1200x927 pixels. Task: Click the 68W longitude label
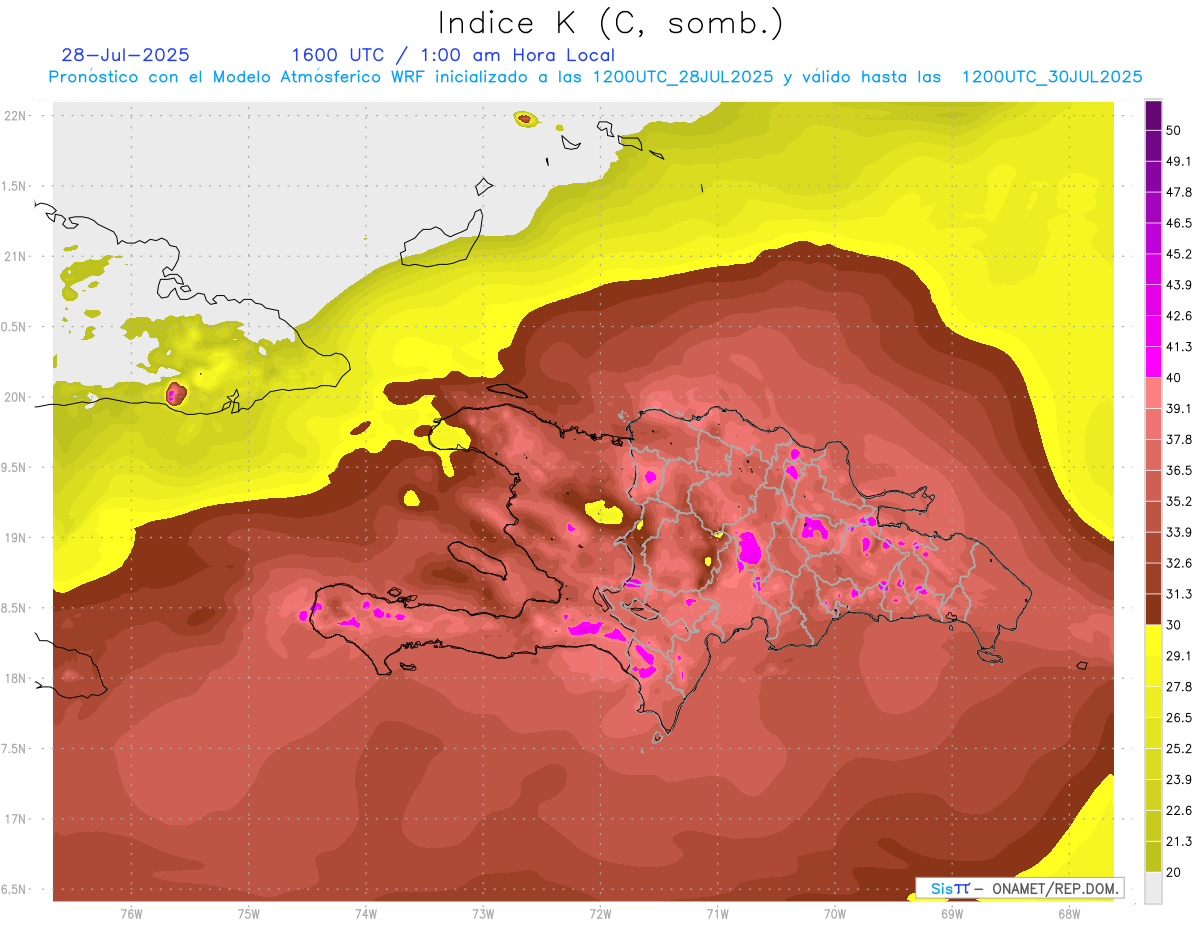click(x=1068, y=913)
